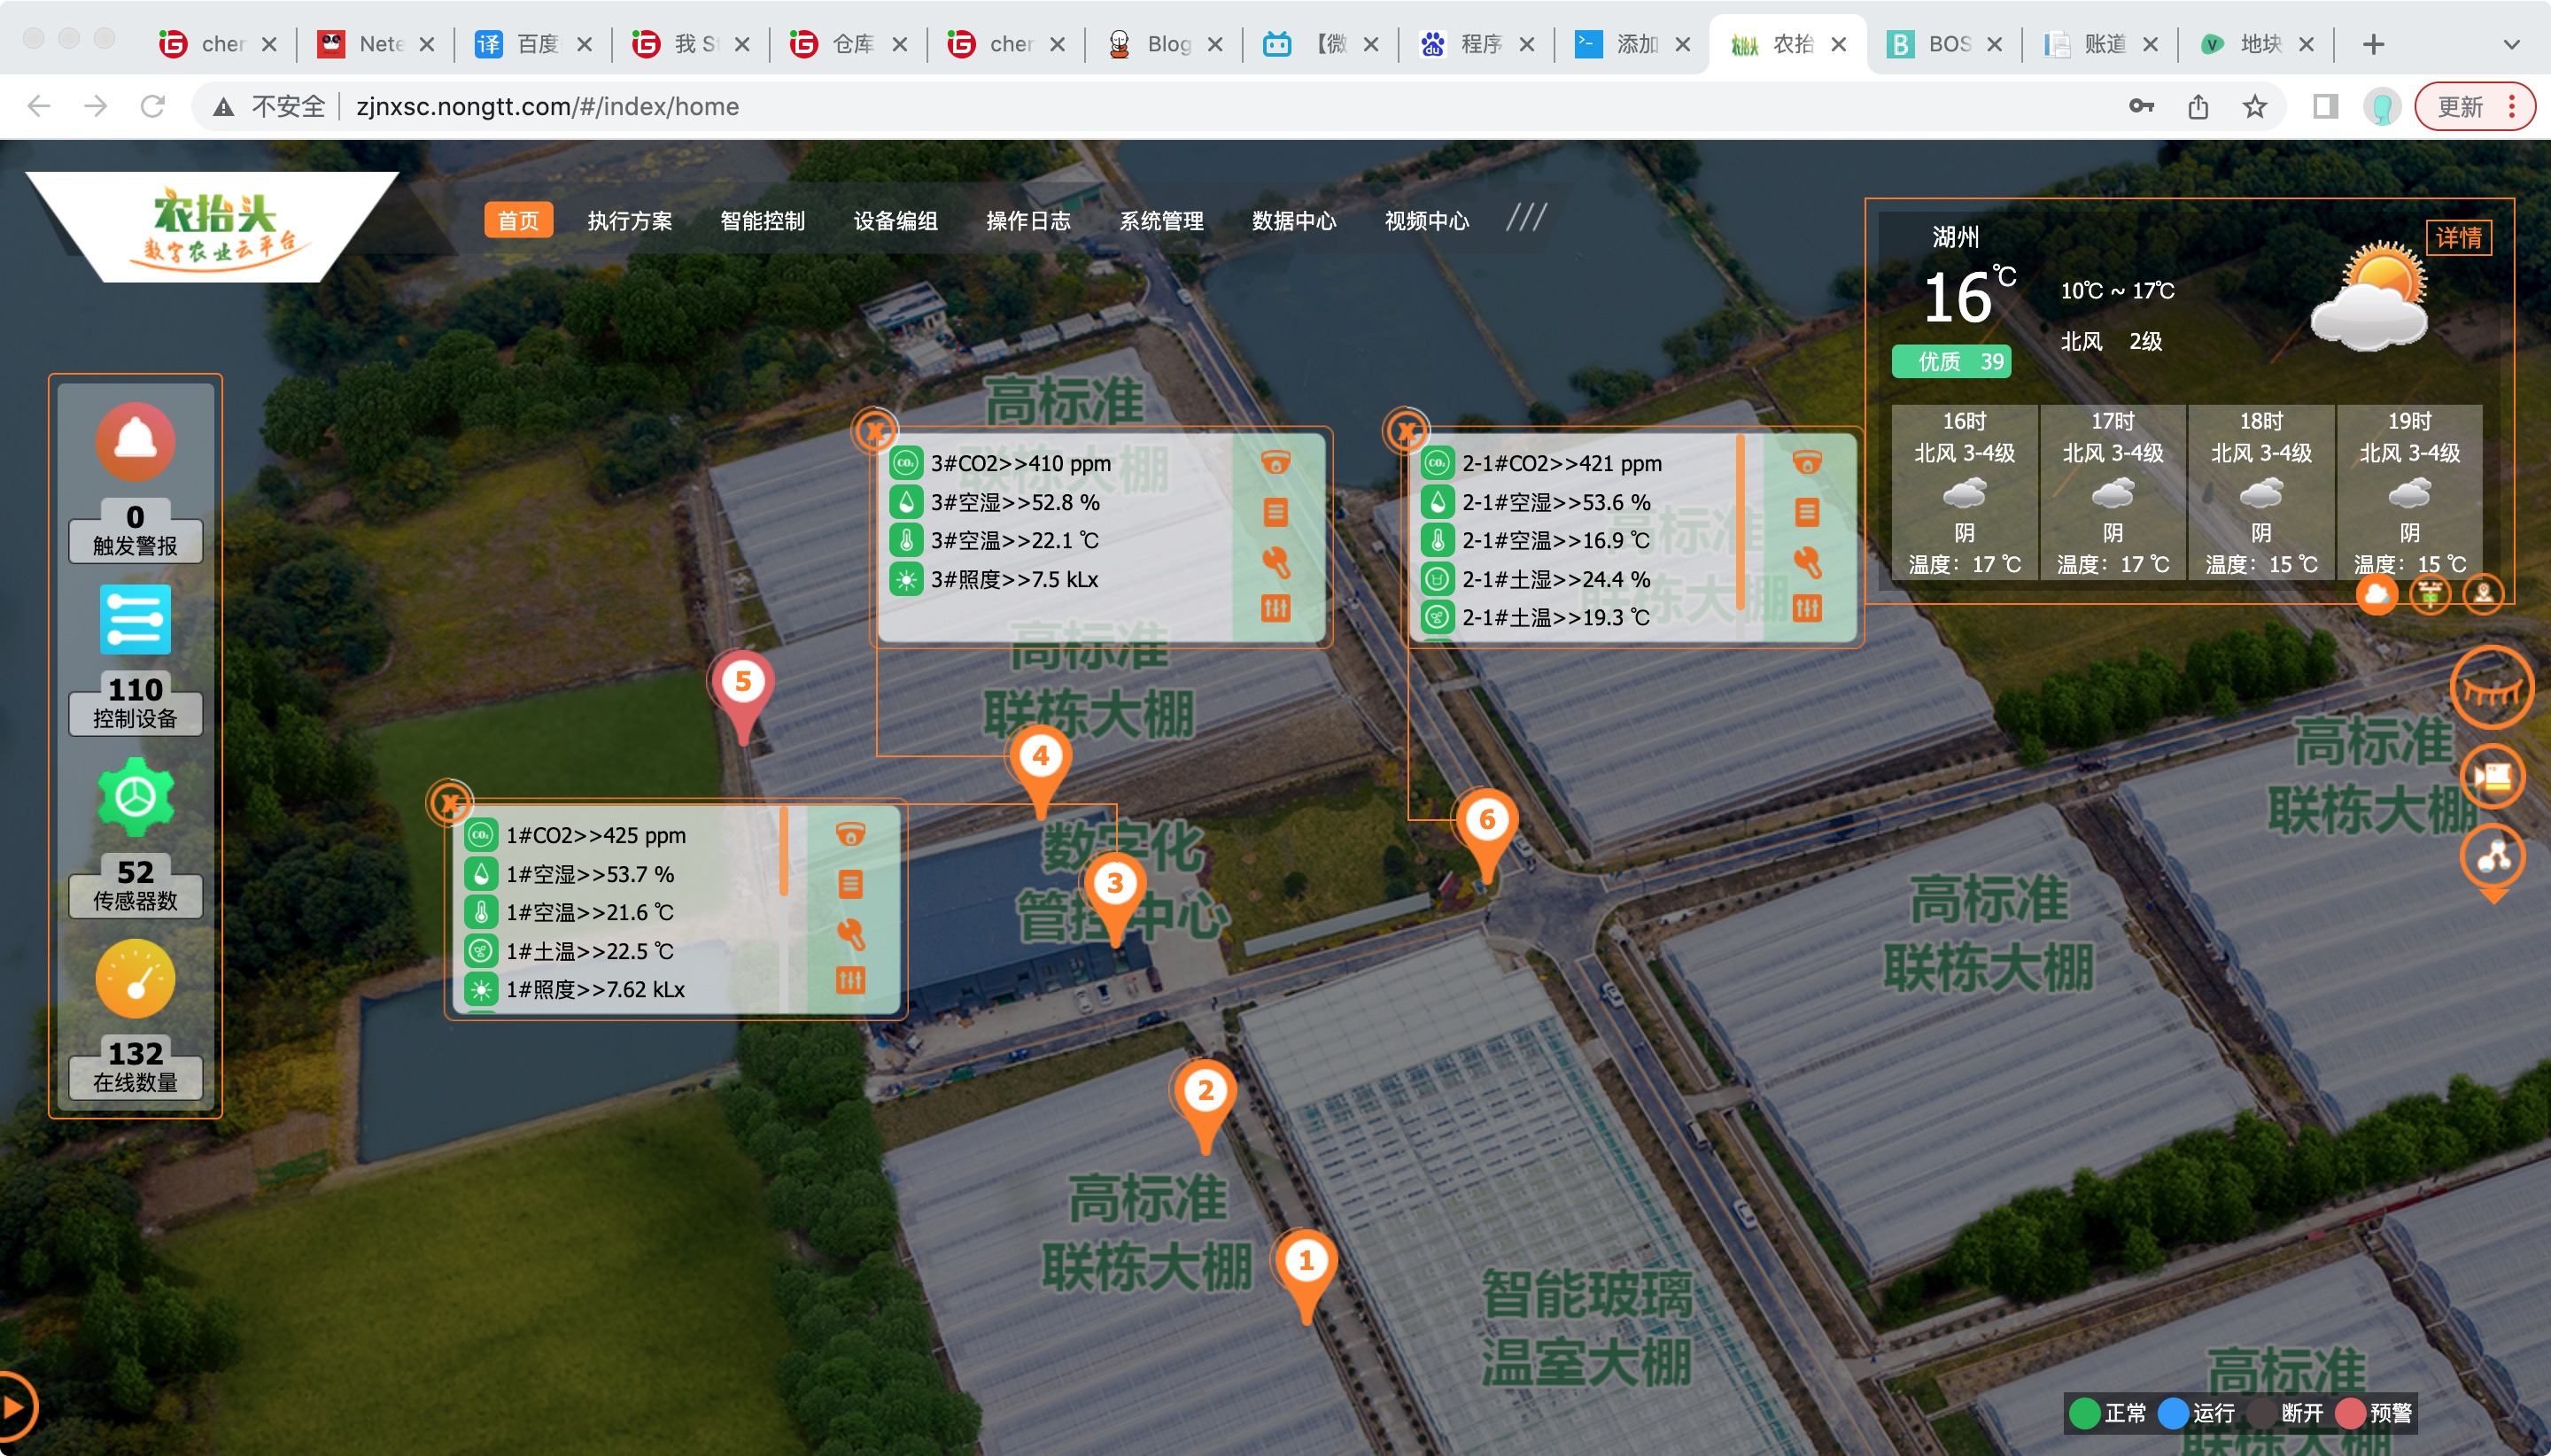
Task: Open the 操作日志 menu
Action: (1028, 220)
